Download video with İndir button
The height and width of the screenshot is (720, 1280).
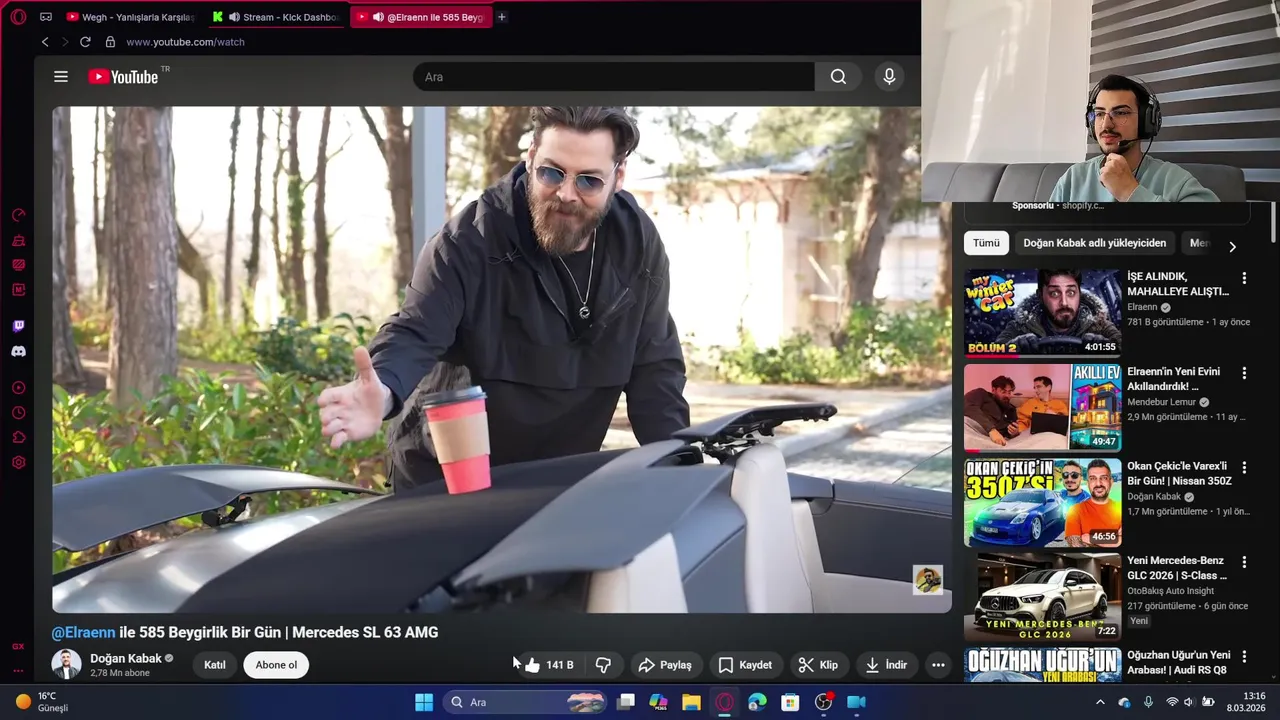tap(886, 665)
